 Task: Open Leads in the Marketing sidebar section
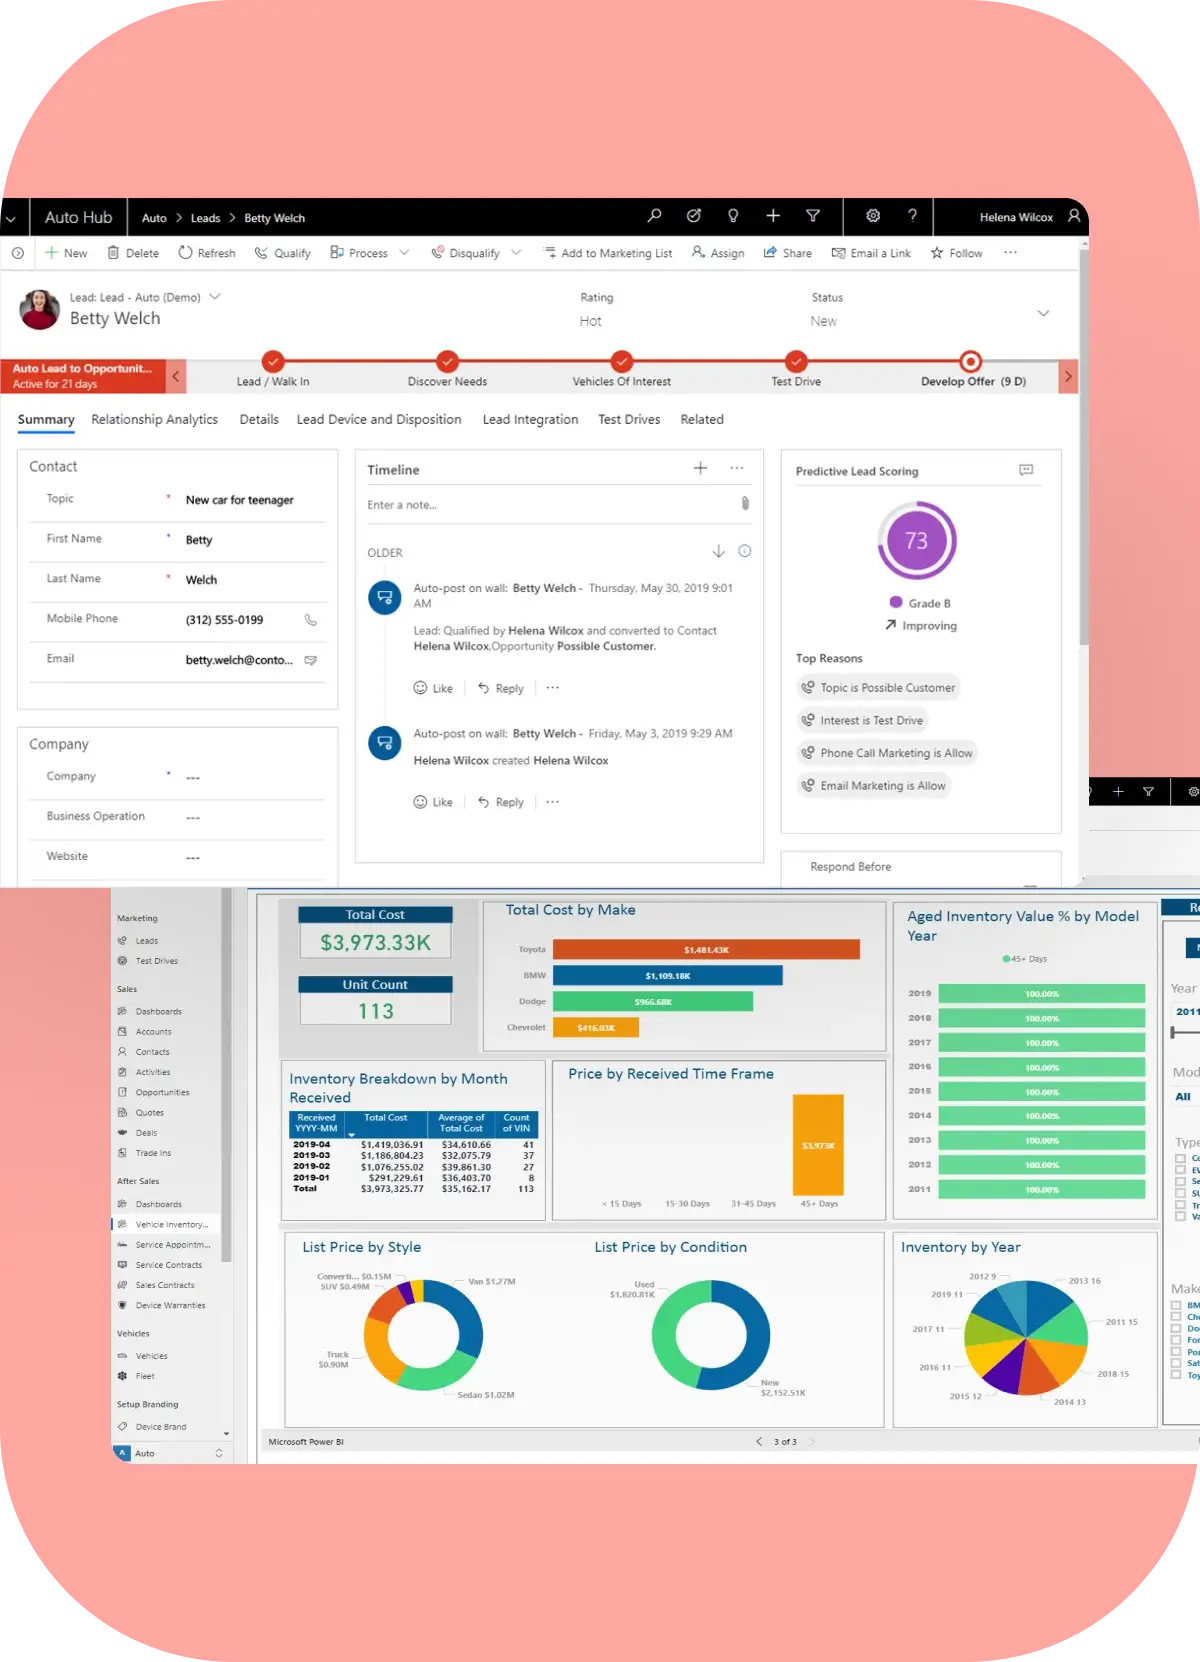pyautogui.click(x=147, y=941)
